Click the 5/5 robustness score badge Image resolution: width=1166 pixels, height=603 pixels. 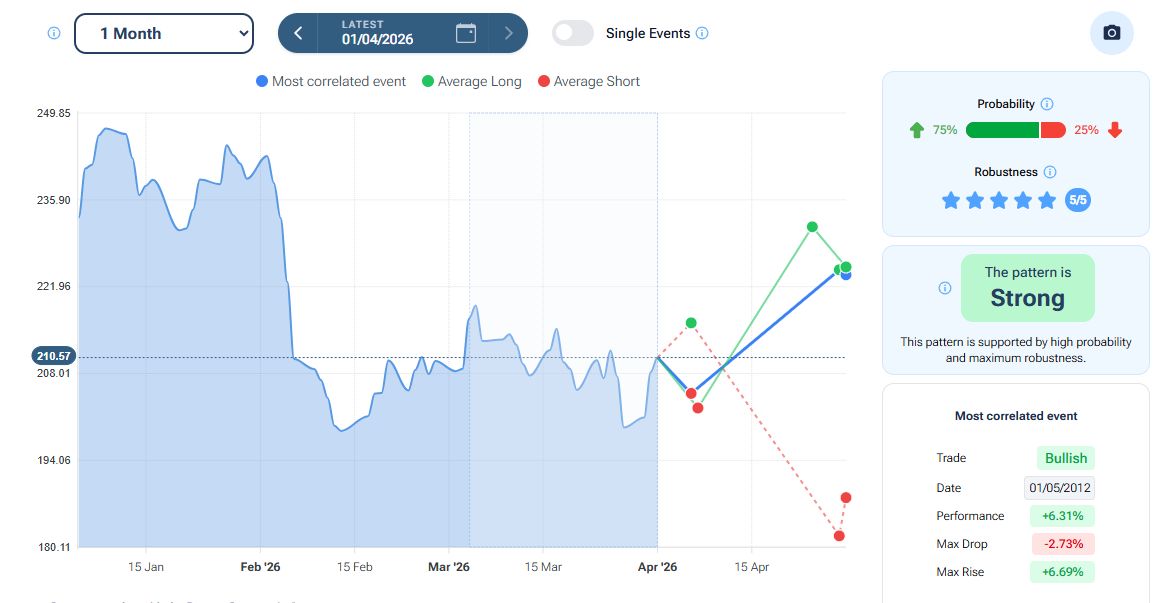(x=1078, y=200)
